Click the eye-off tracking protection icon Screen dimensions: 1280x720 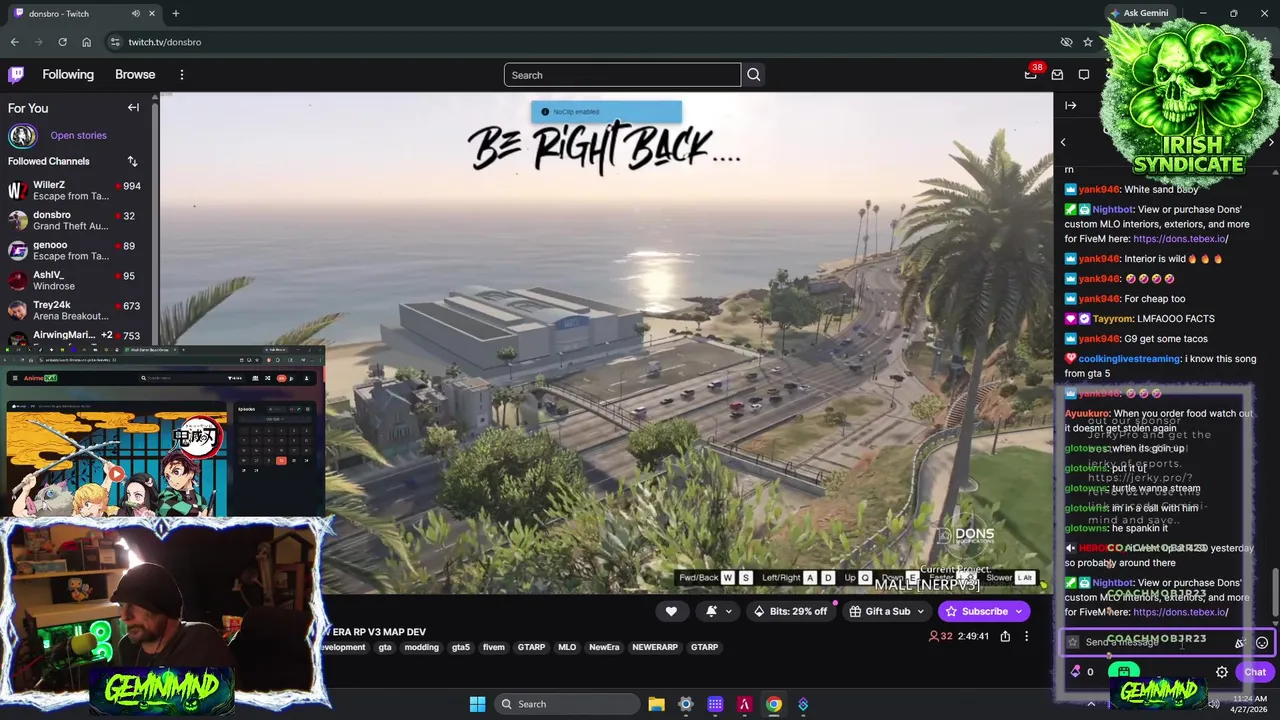point(1066,42)
